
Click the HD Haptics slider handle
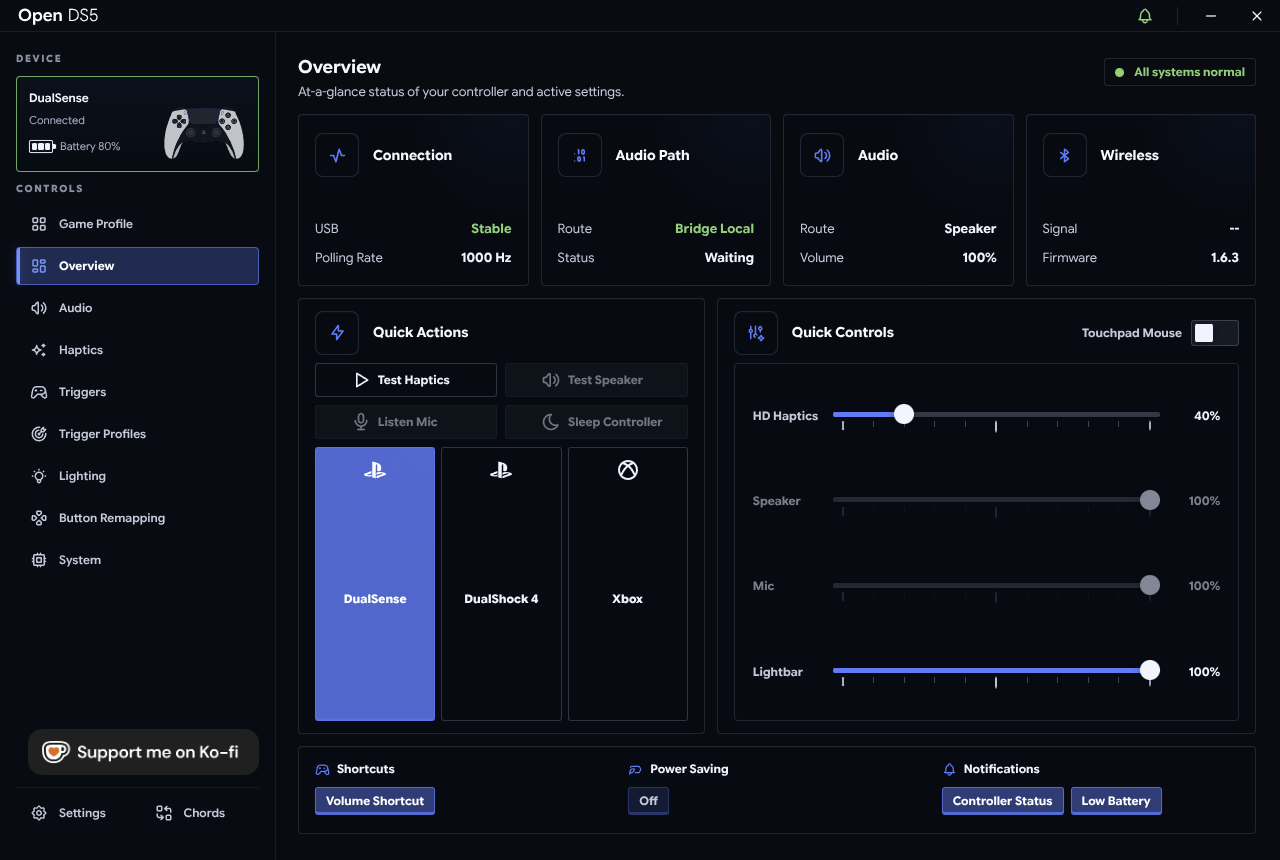click(904, 414)
